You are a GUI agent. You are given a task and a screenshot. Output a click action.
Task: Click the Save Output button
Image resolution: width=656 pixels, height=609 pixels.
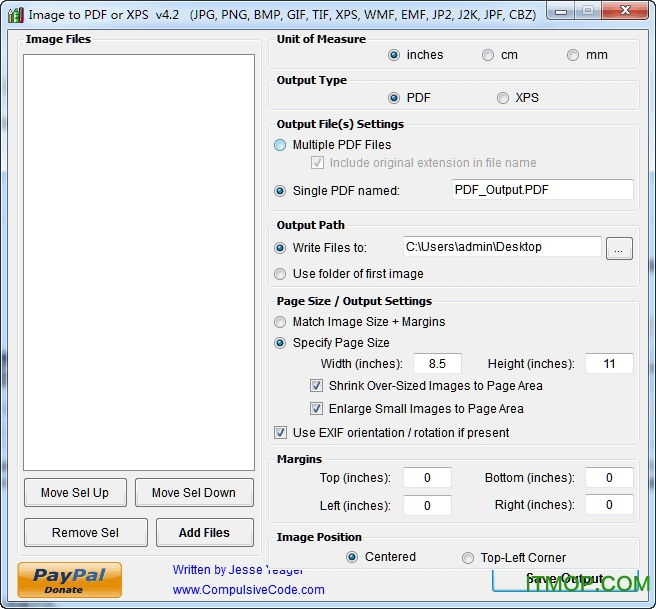point(565,580)
